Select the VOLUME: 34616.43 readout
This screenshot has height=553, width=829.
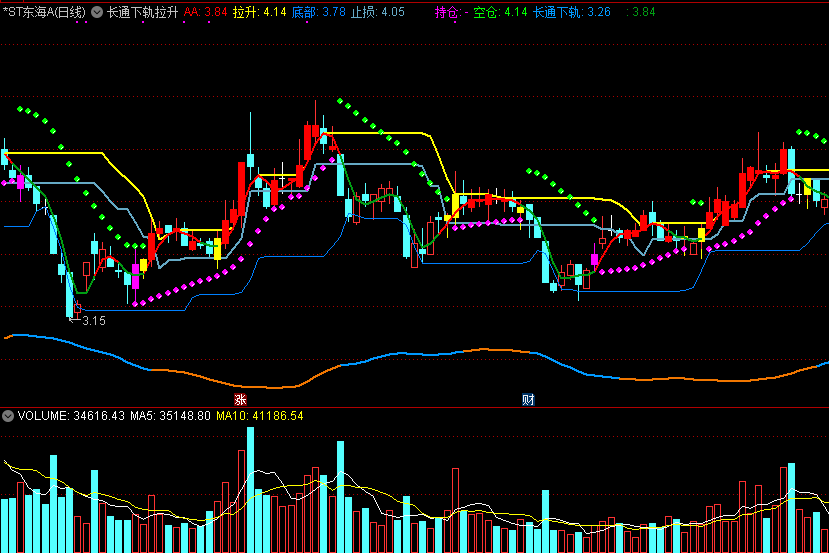71,416
